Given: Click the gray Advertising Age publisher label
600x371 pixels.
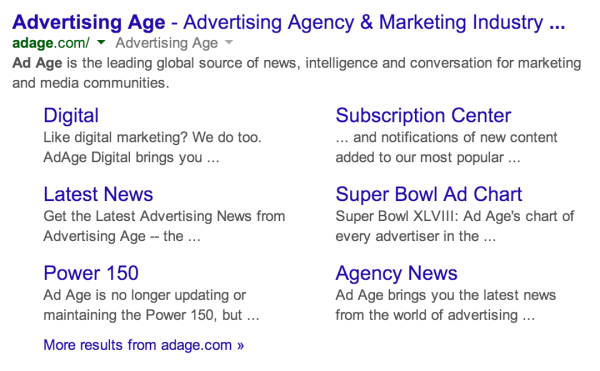Looking at the screenshot, I should (x=167, y=43).
